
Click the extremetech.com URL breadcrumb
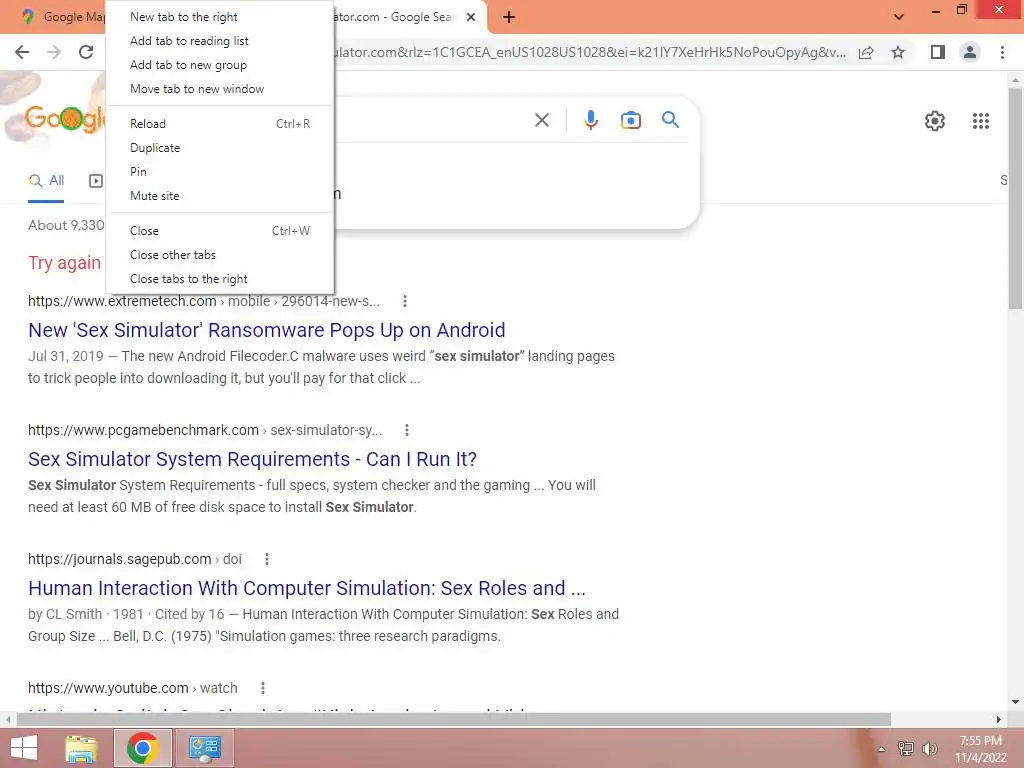(x=204, y=301)
